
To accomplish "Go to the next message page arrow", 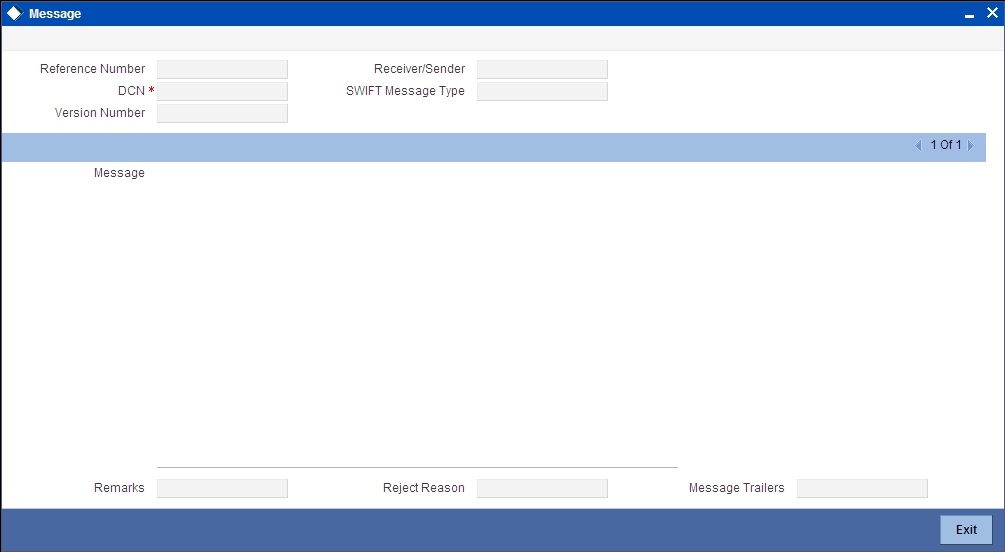I will (x=970, y=146).
